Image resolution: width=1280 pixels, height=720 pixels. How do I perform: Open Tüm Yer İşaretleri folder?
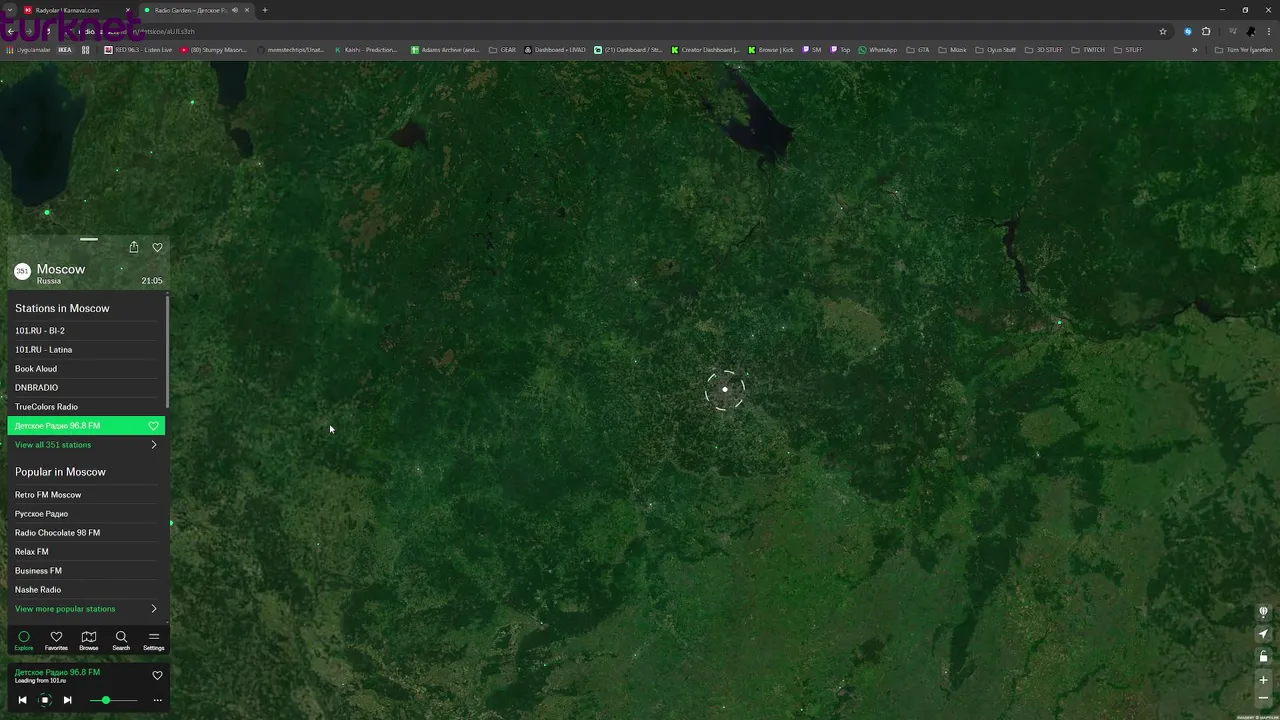1243,50
